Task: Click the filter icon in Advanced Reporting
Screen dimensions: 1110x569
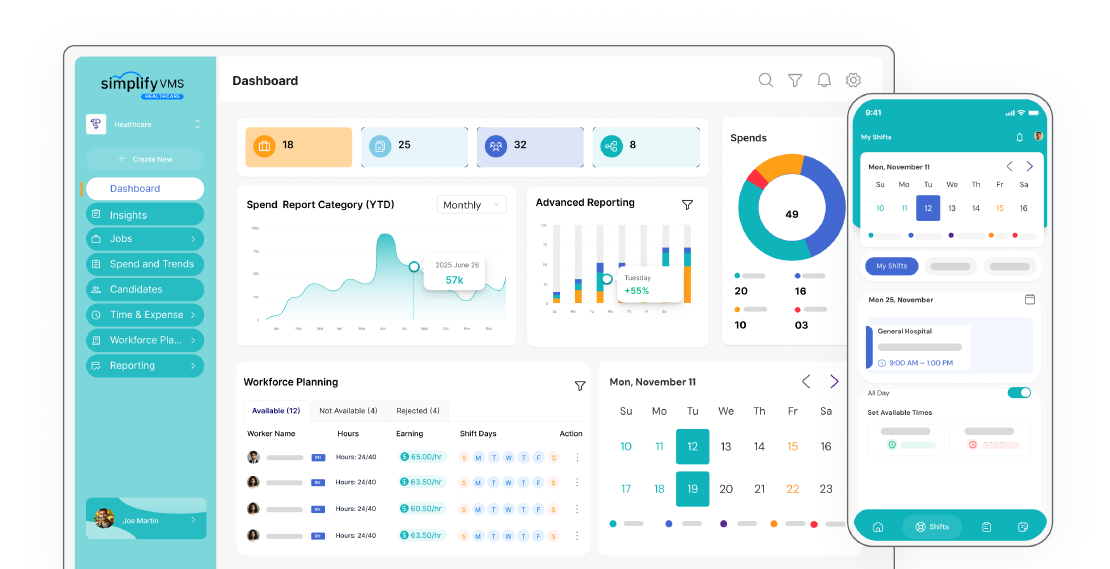Action: click(687, 204)
